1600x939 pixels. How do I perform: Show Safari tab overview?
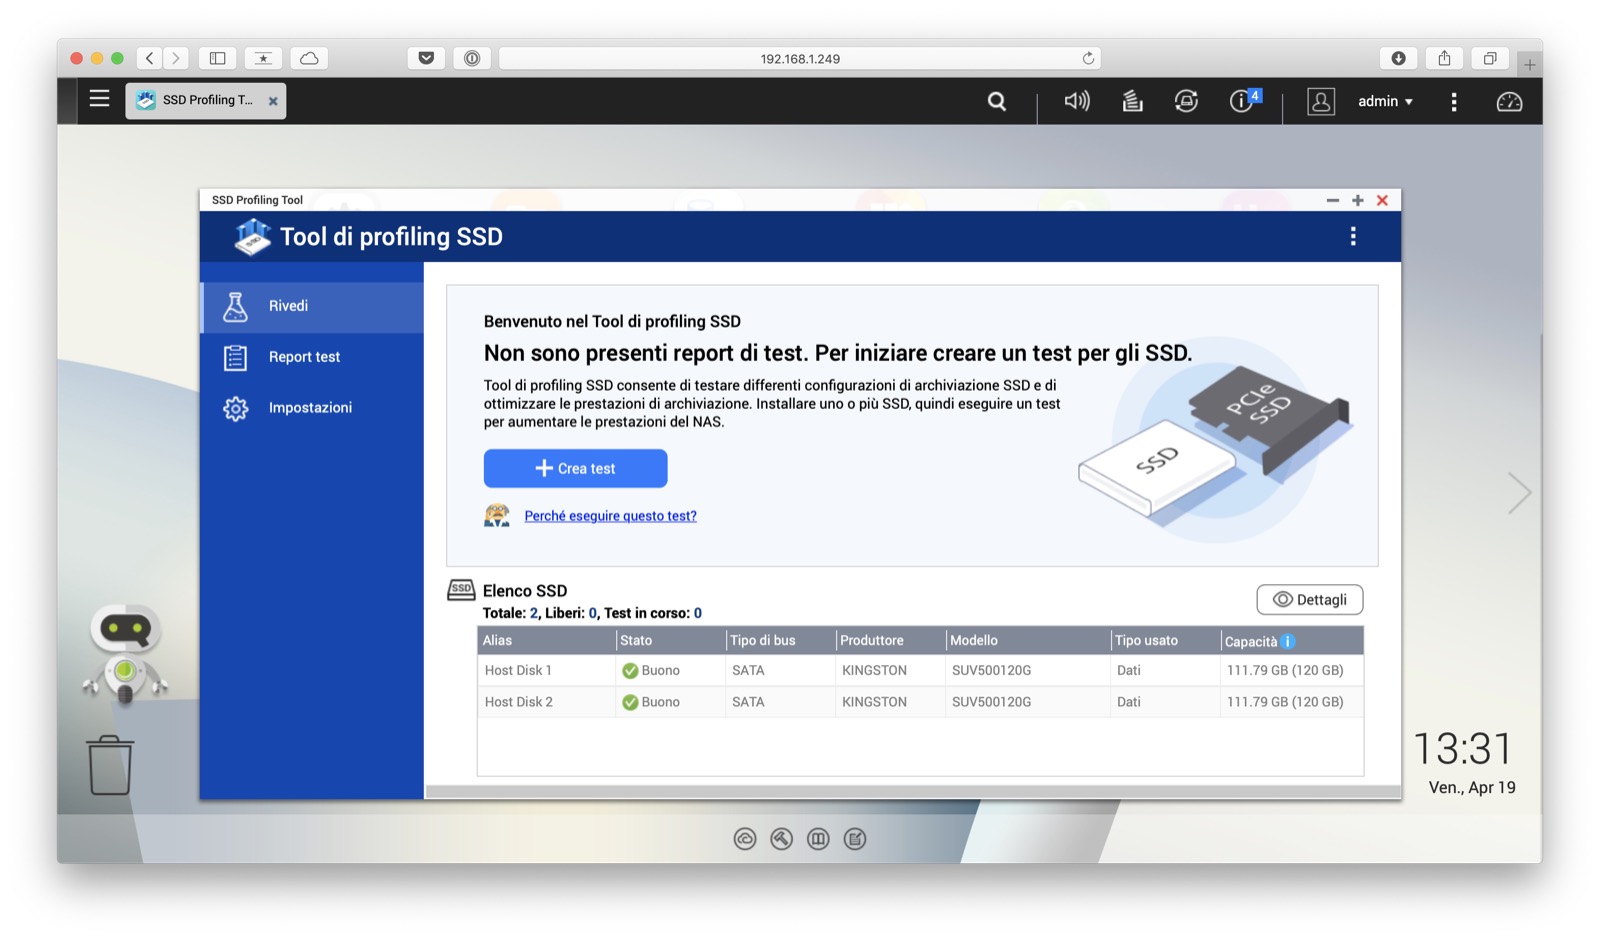click(x=1490, y=58)
